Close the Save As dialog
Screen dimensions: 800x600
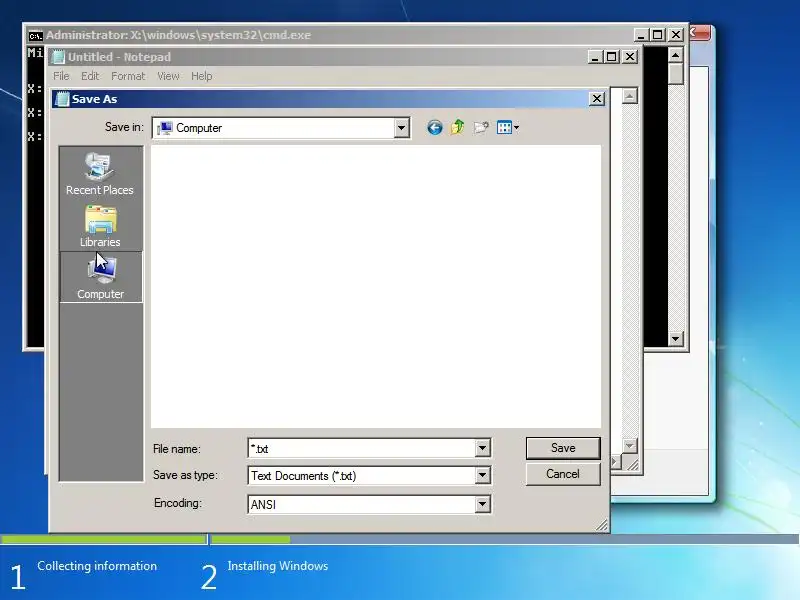click(597, 98)
